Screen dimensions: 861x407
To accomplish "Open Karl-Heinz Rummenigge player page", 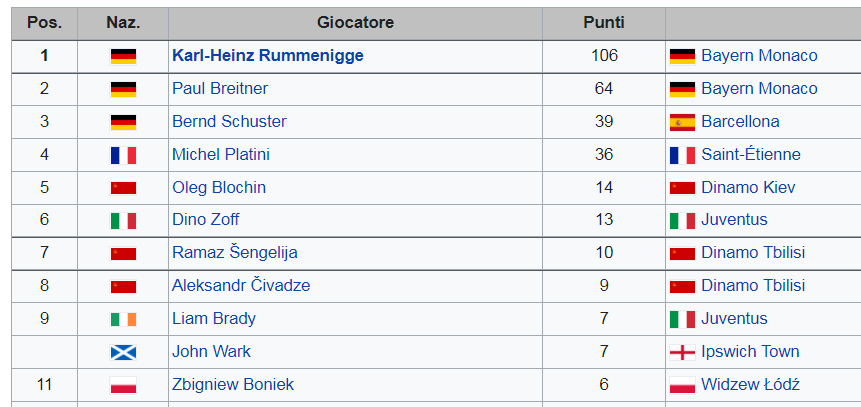I will pos(267,55).
